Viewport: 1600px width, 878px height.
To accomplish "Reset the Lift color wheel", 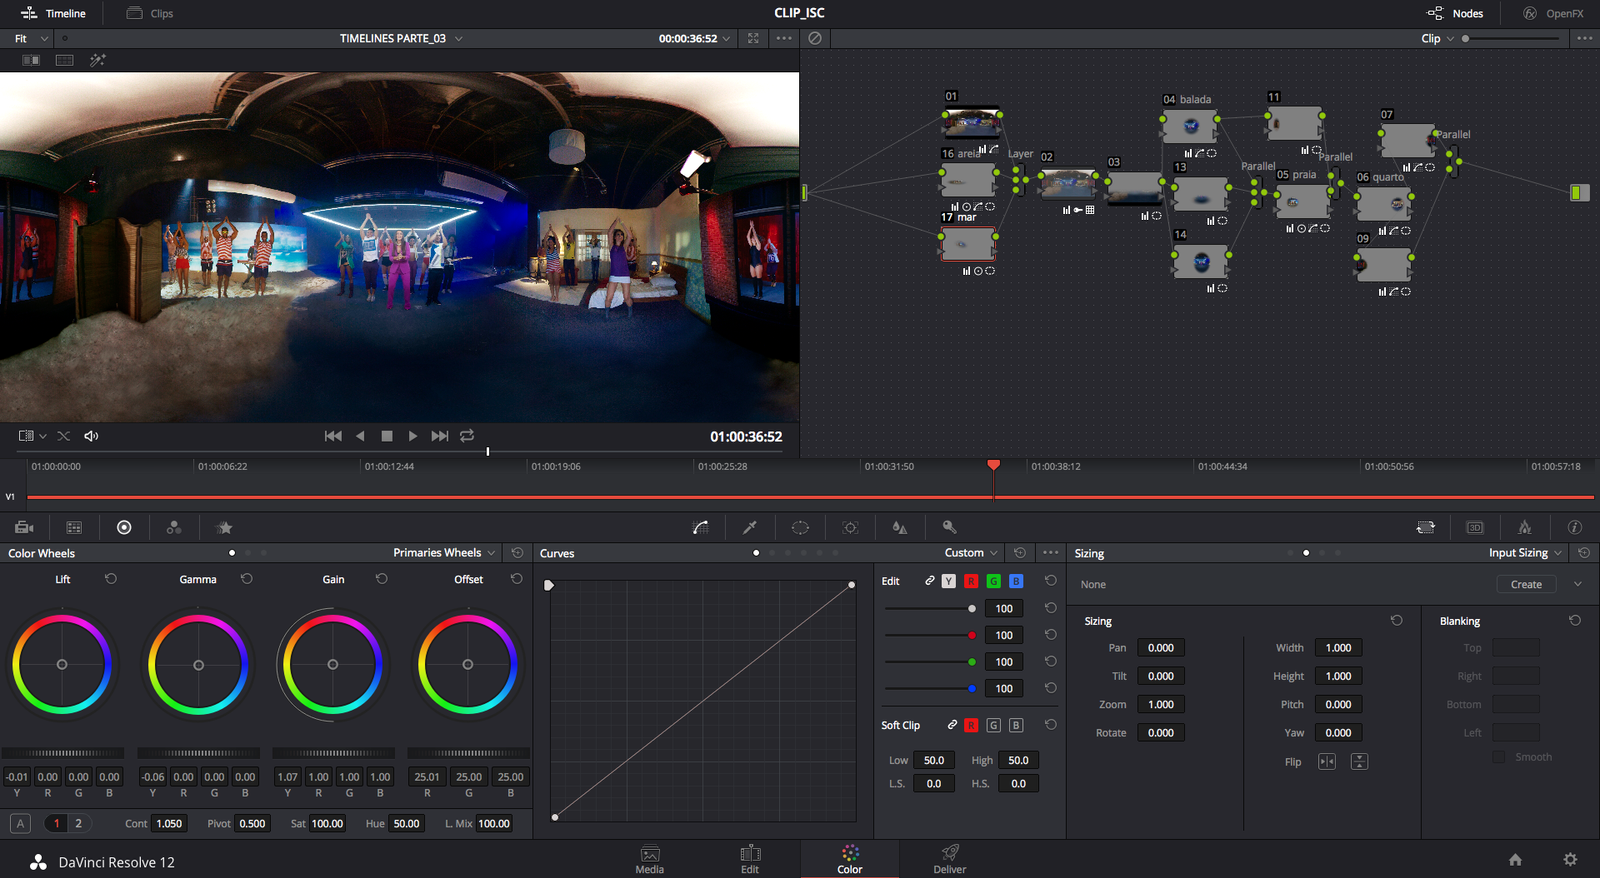I will click(x=111, y=579).
